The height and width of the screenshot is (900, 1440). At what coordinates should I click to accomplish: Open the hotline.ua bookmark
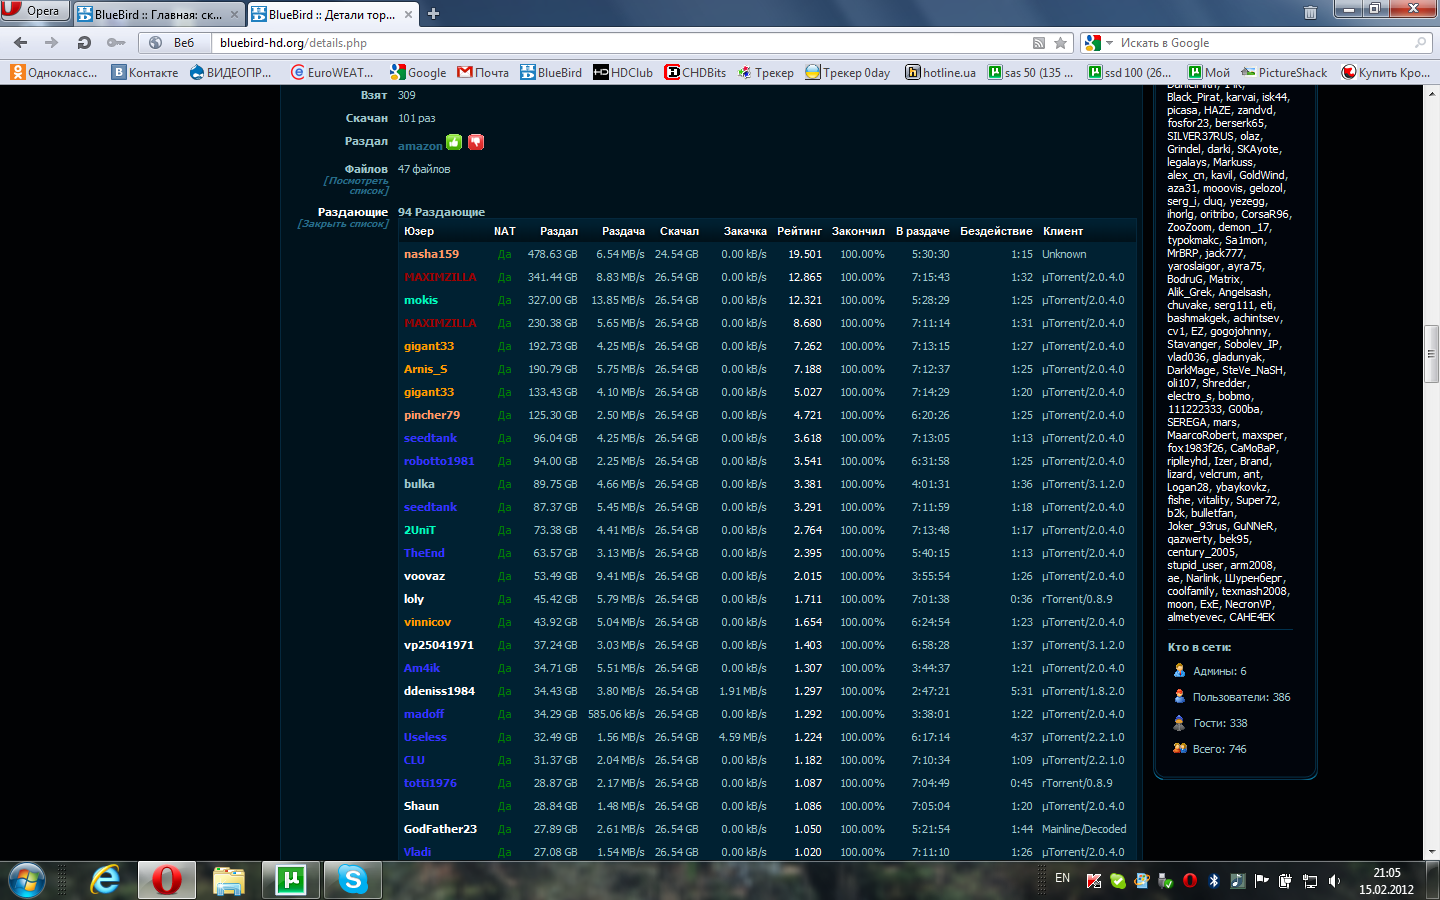coord(941,72)
